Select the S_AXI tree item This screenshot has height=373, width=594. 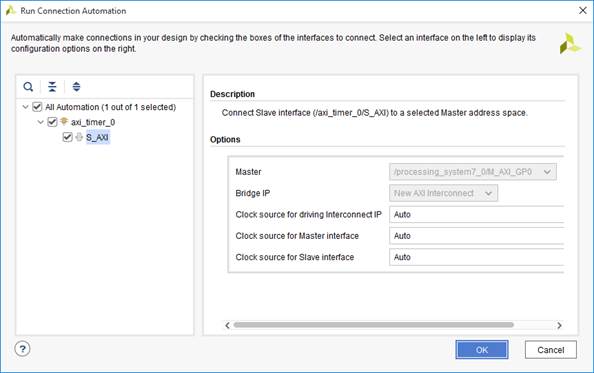[97, 137]
